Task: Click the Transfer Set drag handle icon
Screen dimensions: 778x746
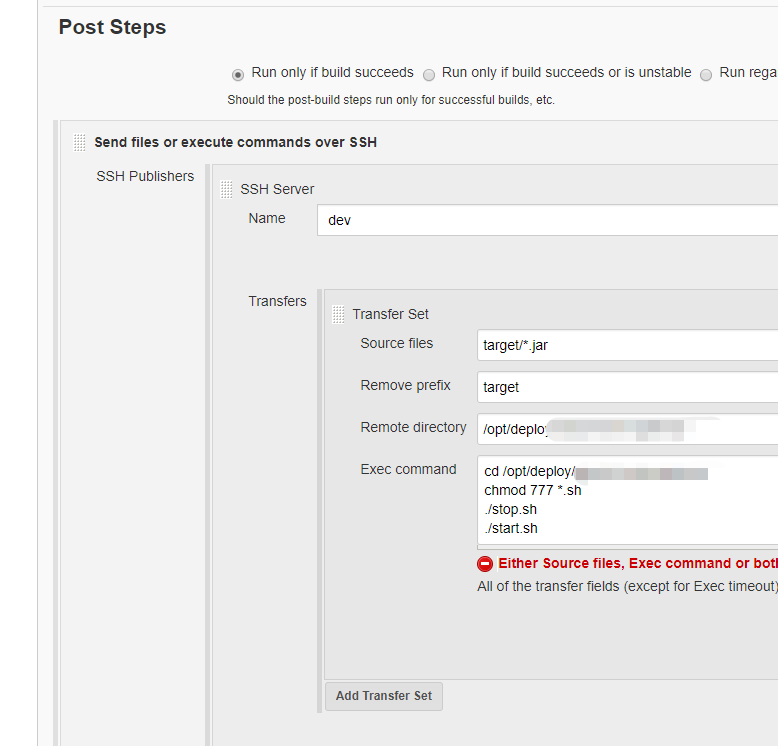Action: [x=338, y=314]
